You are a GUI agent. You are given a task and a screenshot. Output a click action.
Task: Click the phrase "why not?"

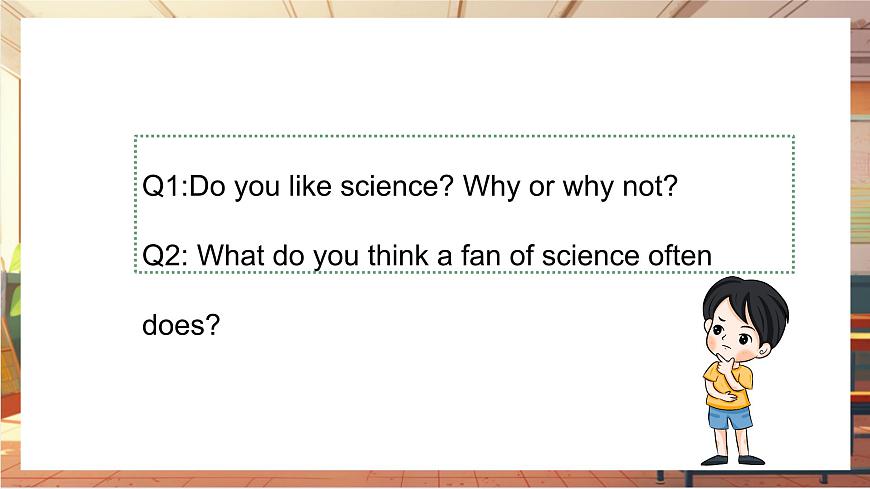(x=620, y=187)
